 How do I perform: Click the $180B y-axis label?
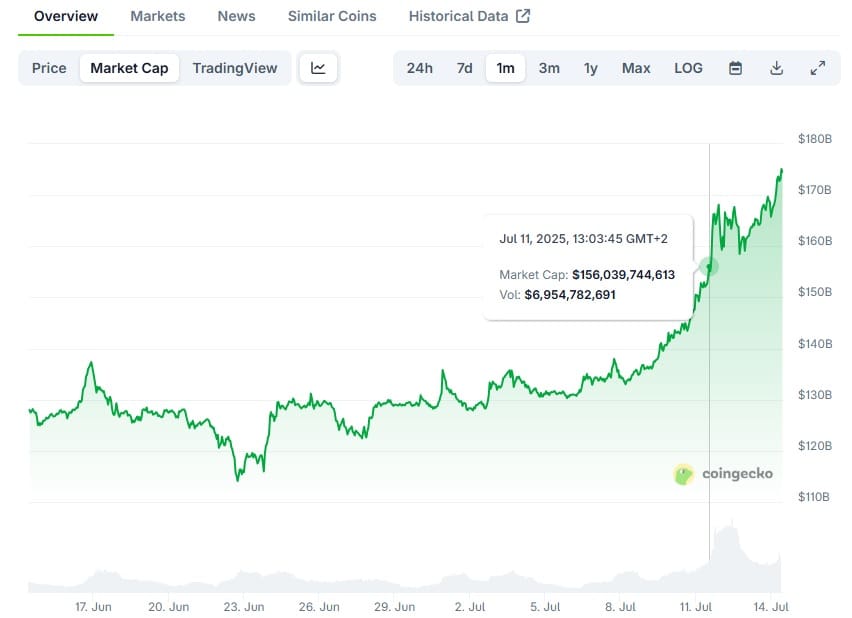pyautogui.click(x=815, y=139)
